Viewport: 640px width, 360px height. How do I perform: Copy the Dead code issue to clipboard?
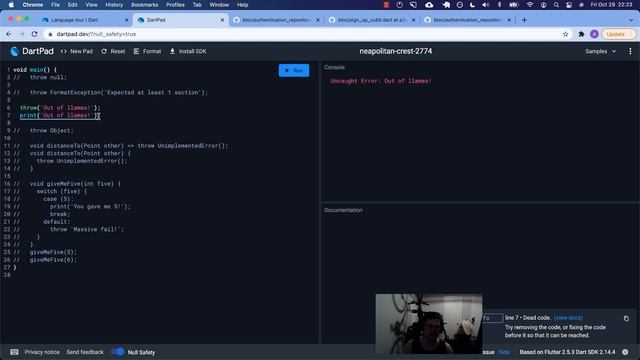626,318
